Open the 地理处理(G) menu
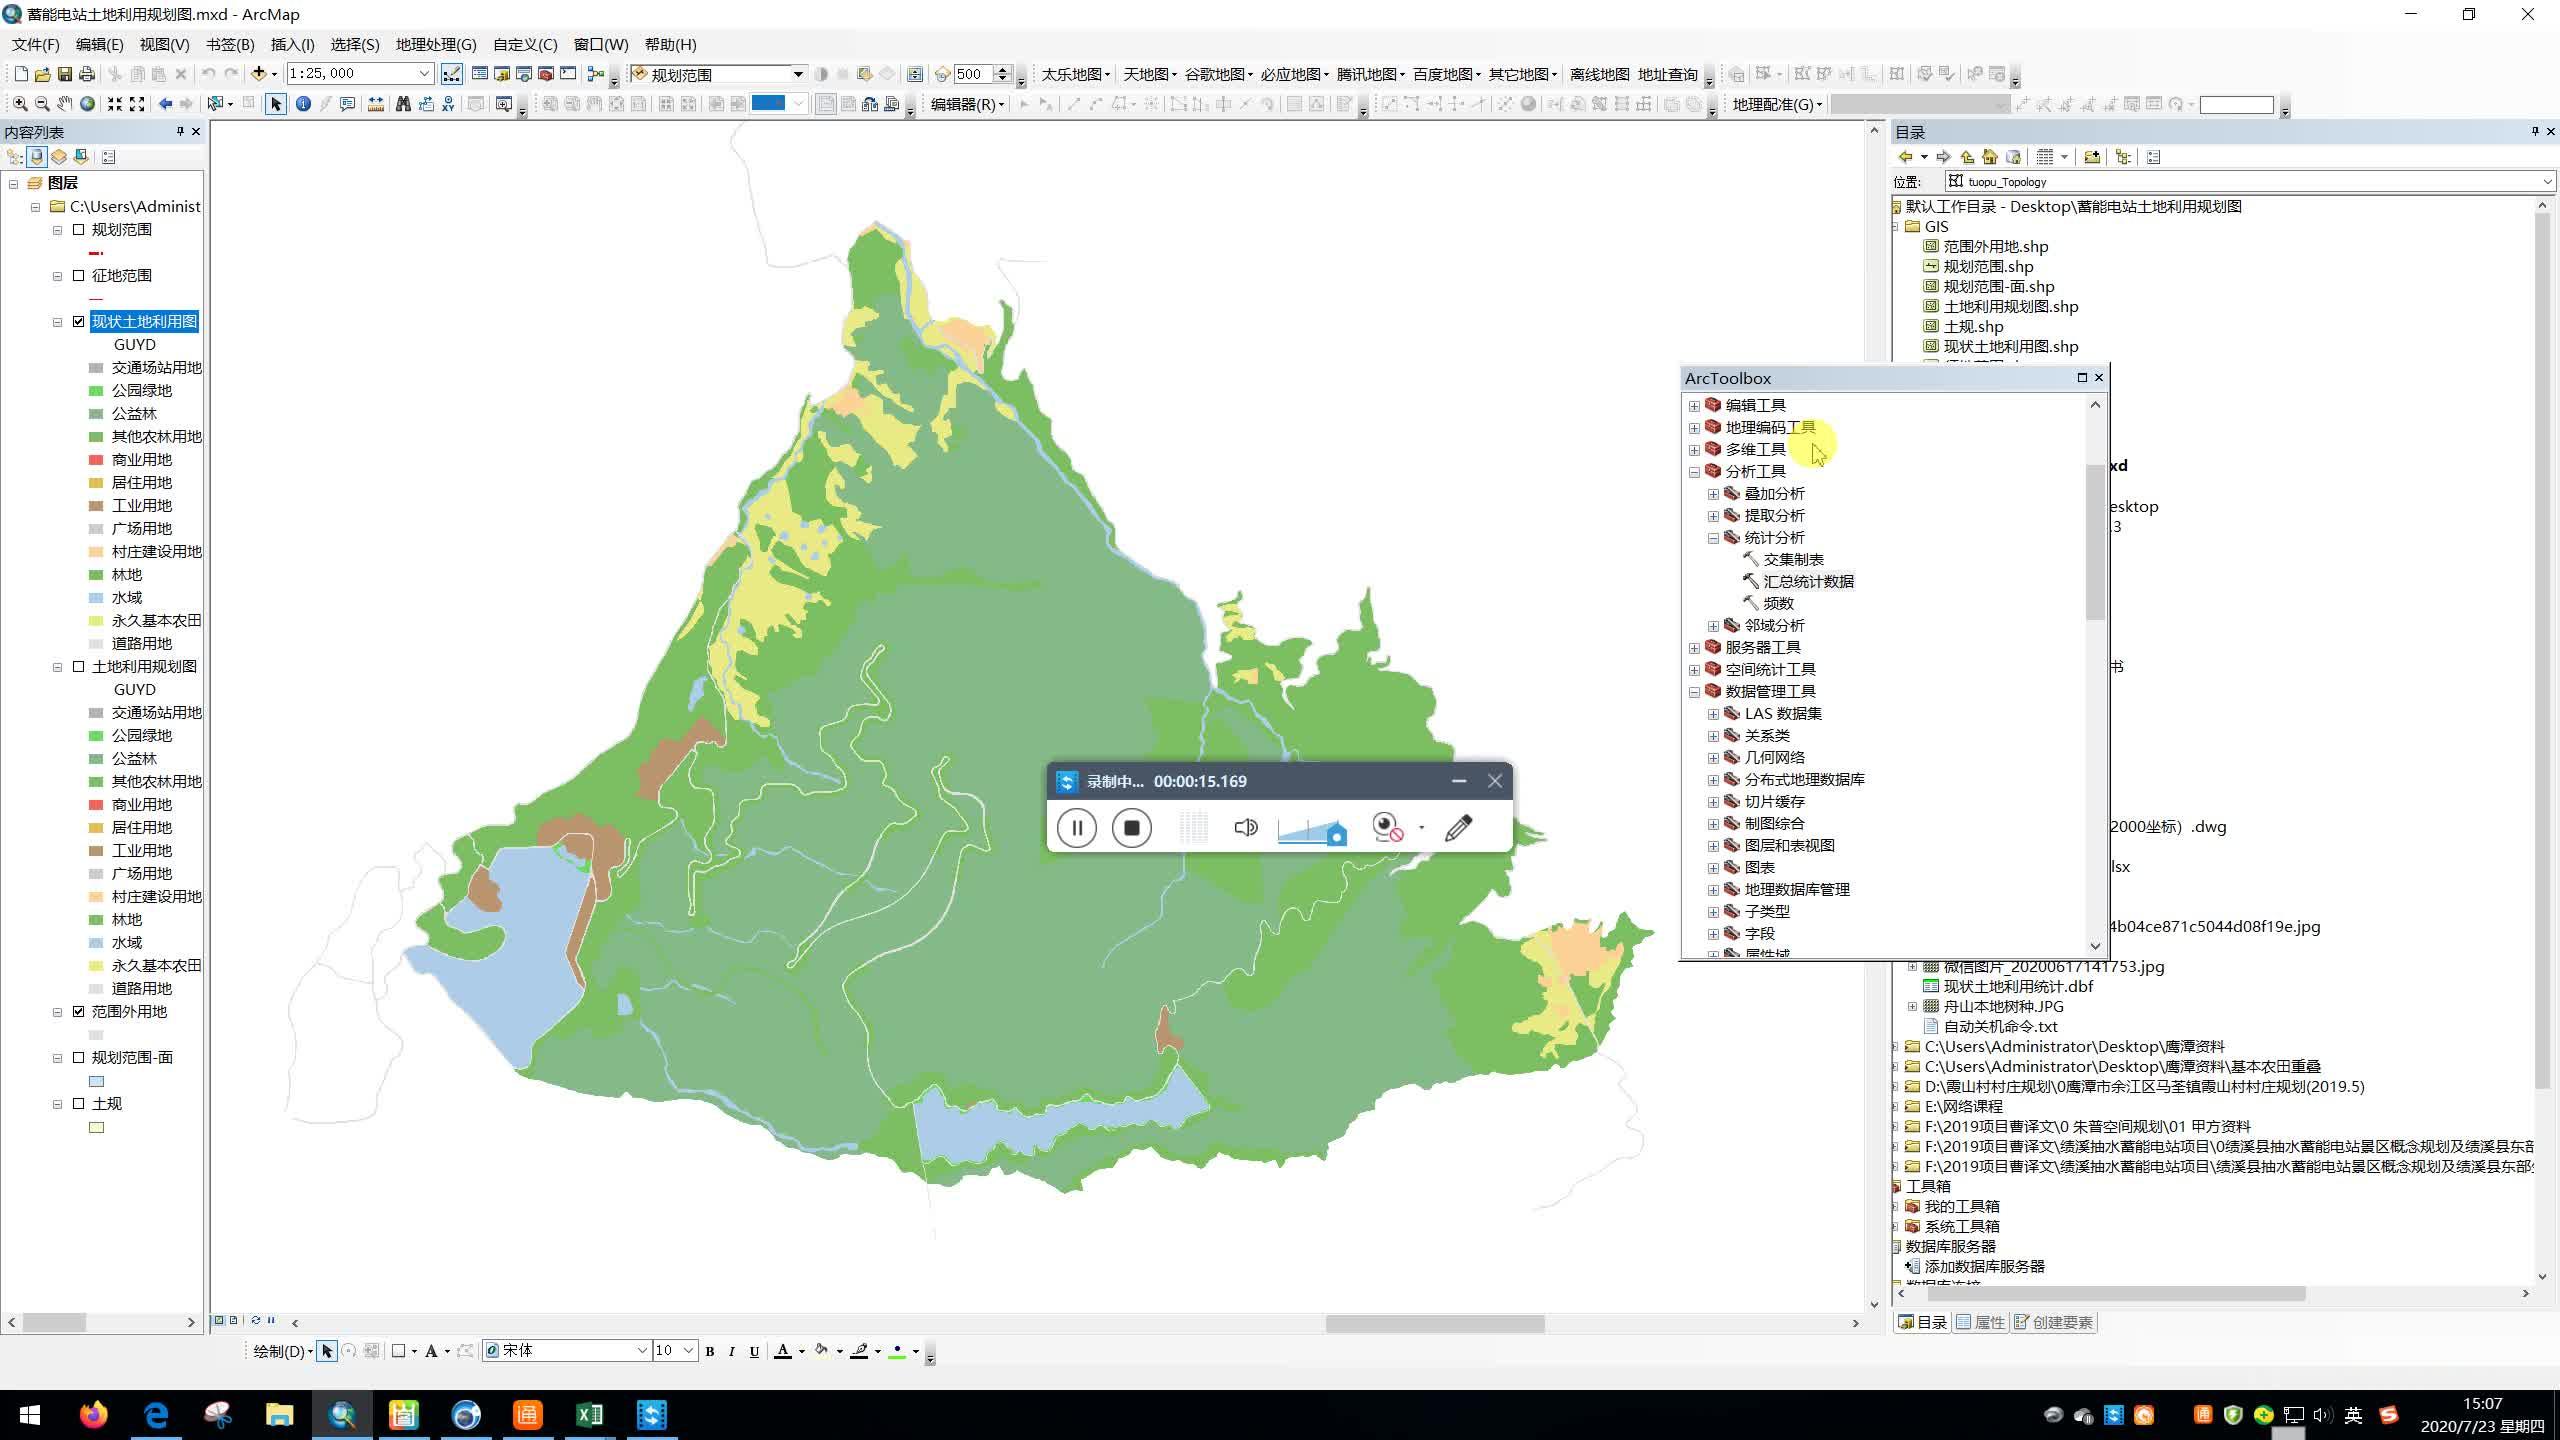 click(436, 45)
